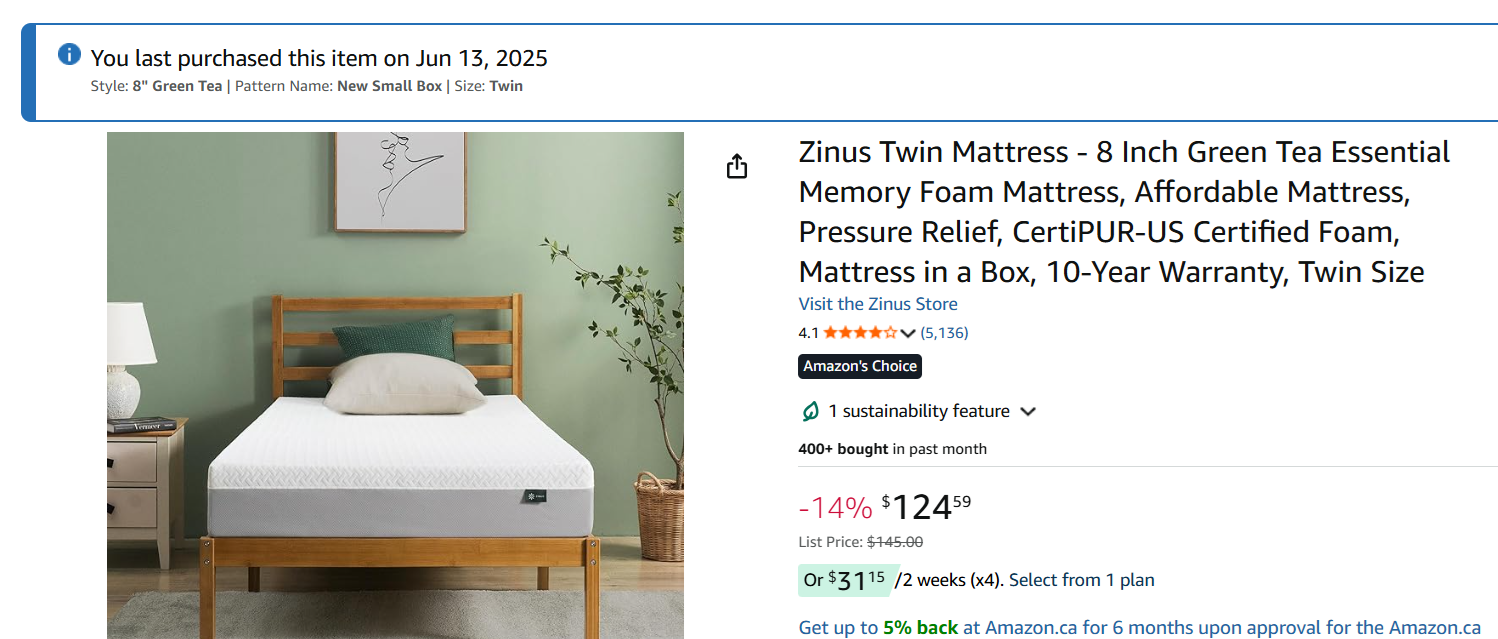Click the green sustainability leaf icon
The height and width of the screenshot is (639, 1498).
810,411
